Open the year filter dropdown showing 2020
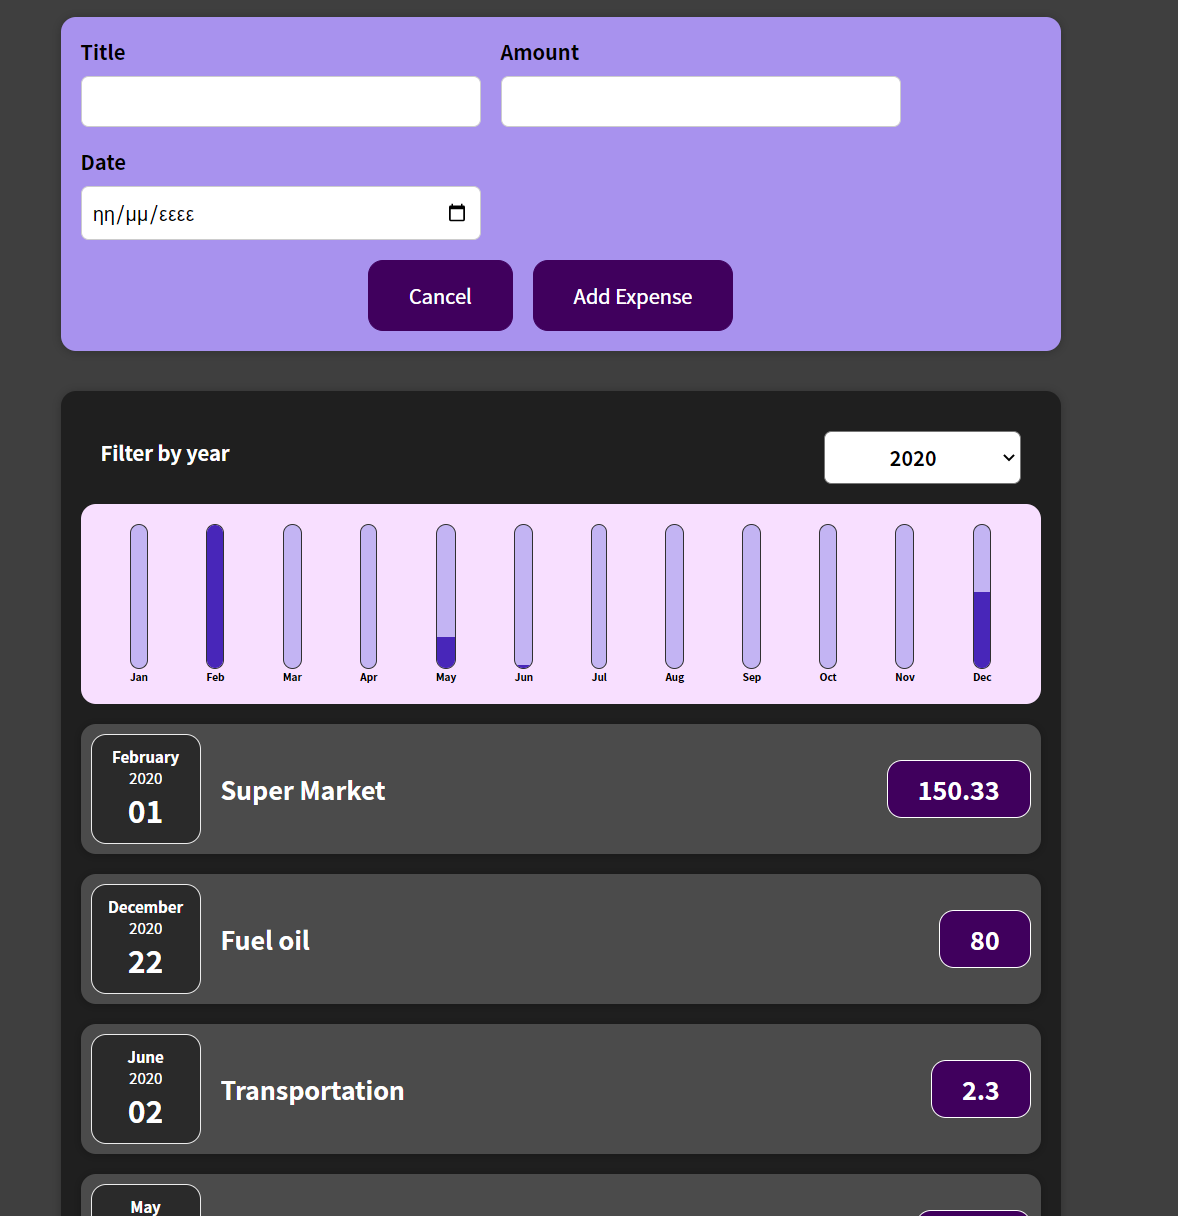Image resolution: width=1178 pixels, height=1216 pixels. click(921, 458)
